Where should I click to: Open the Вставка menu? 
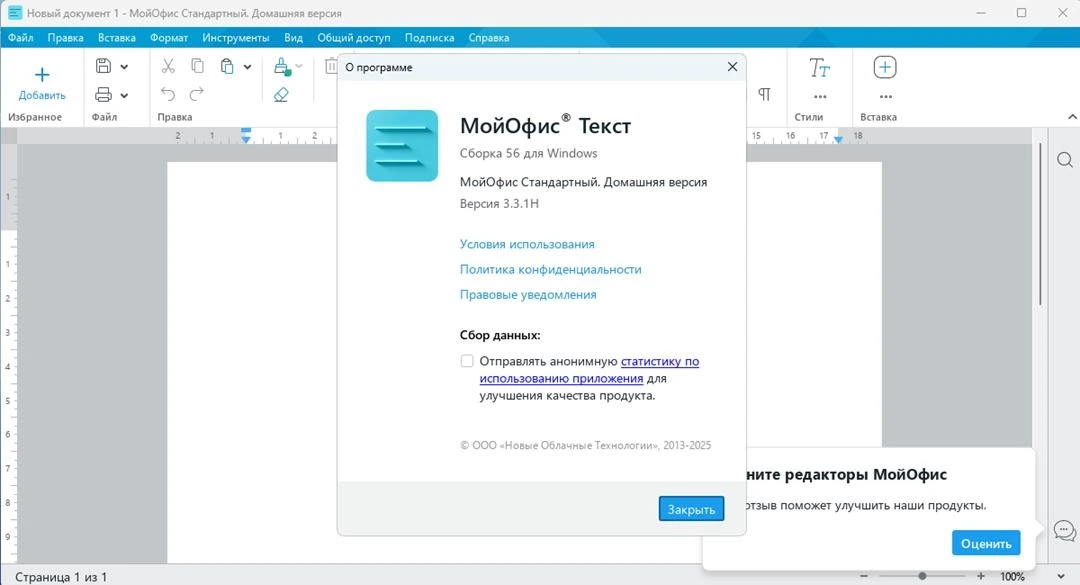(x=116, y=38)
